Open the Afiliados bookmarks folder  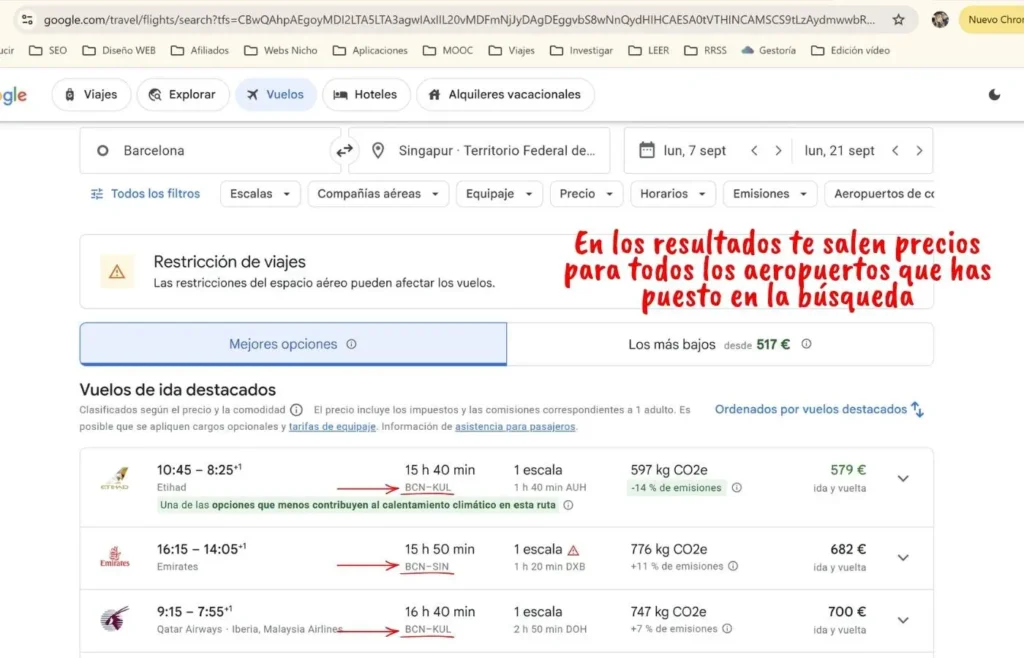(200, 50)
